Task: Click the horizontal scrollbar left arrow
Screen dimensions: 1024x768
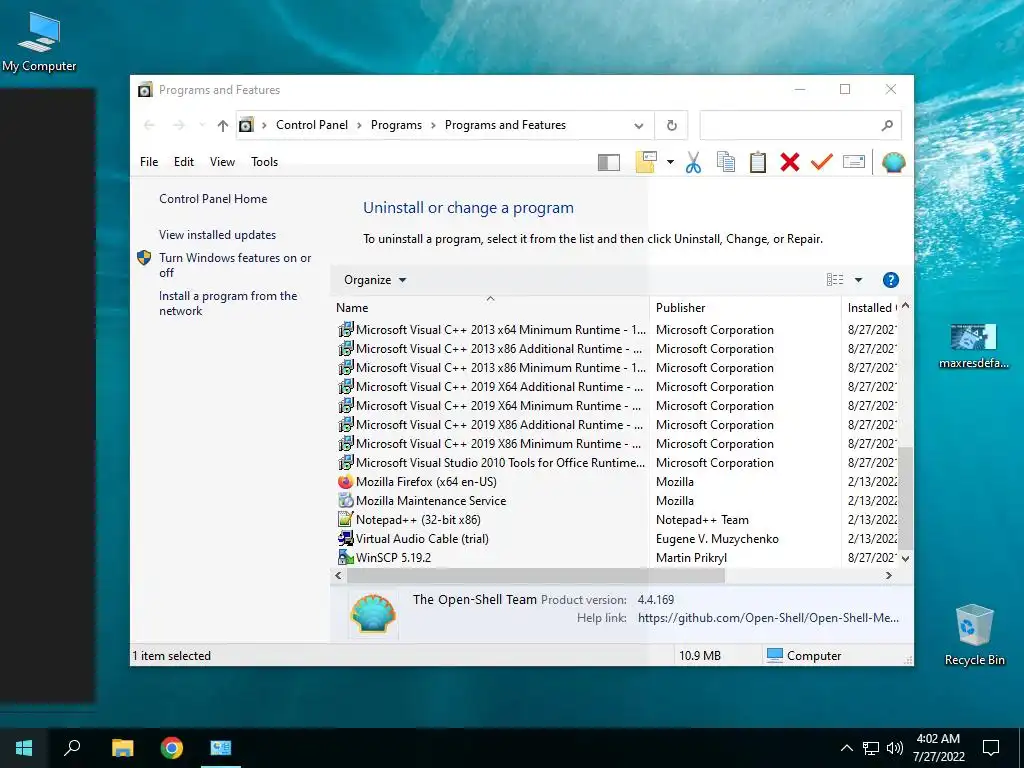Action: (x=338, y=575)
